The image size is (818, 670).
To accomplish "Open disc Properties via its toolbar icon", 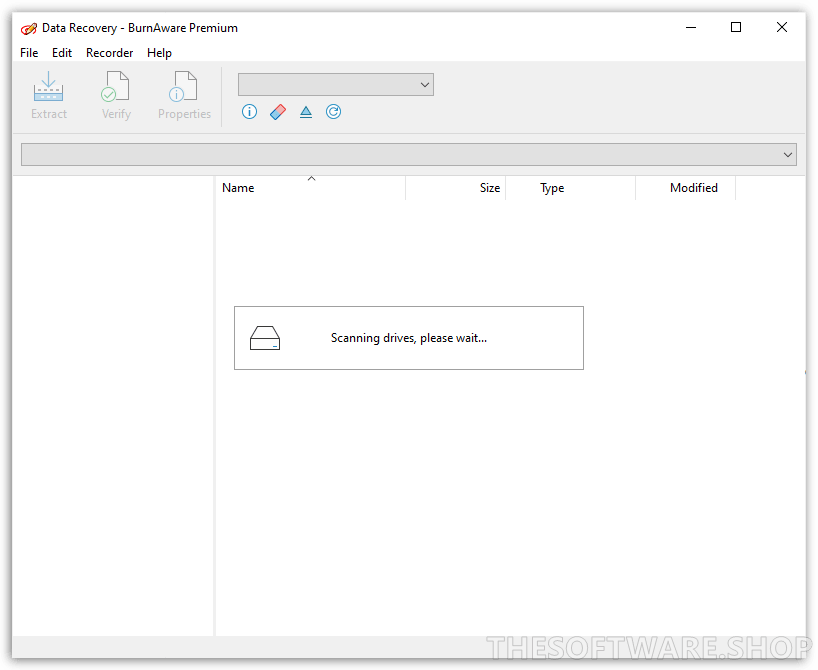I will (184, 95).
